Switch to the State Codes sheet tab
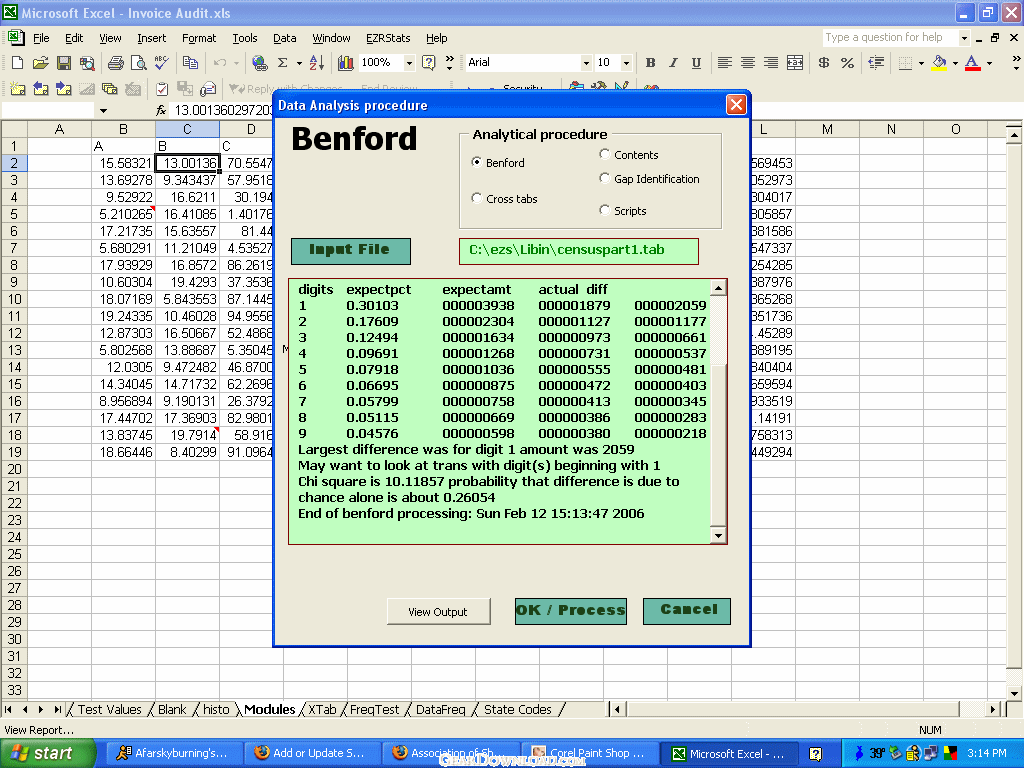 (x=517, y=709)
